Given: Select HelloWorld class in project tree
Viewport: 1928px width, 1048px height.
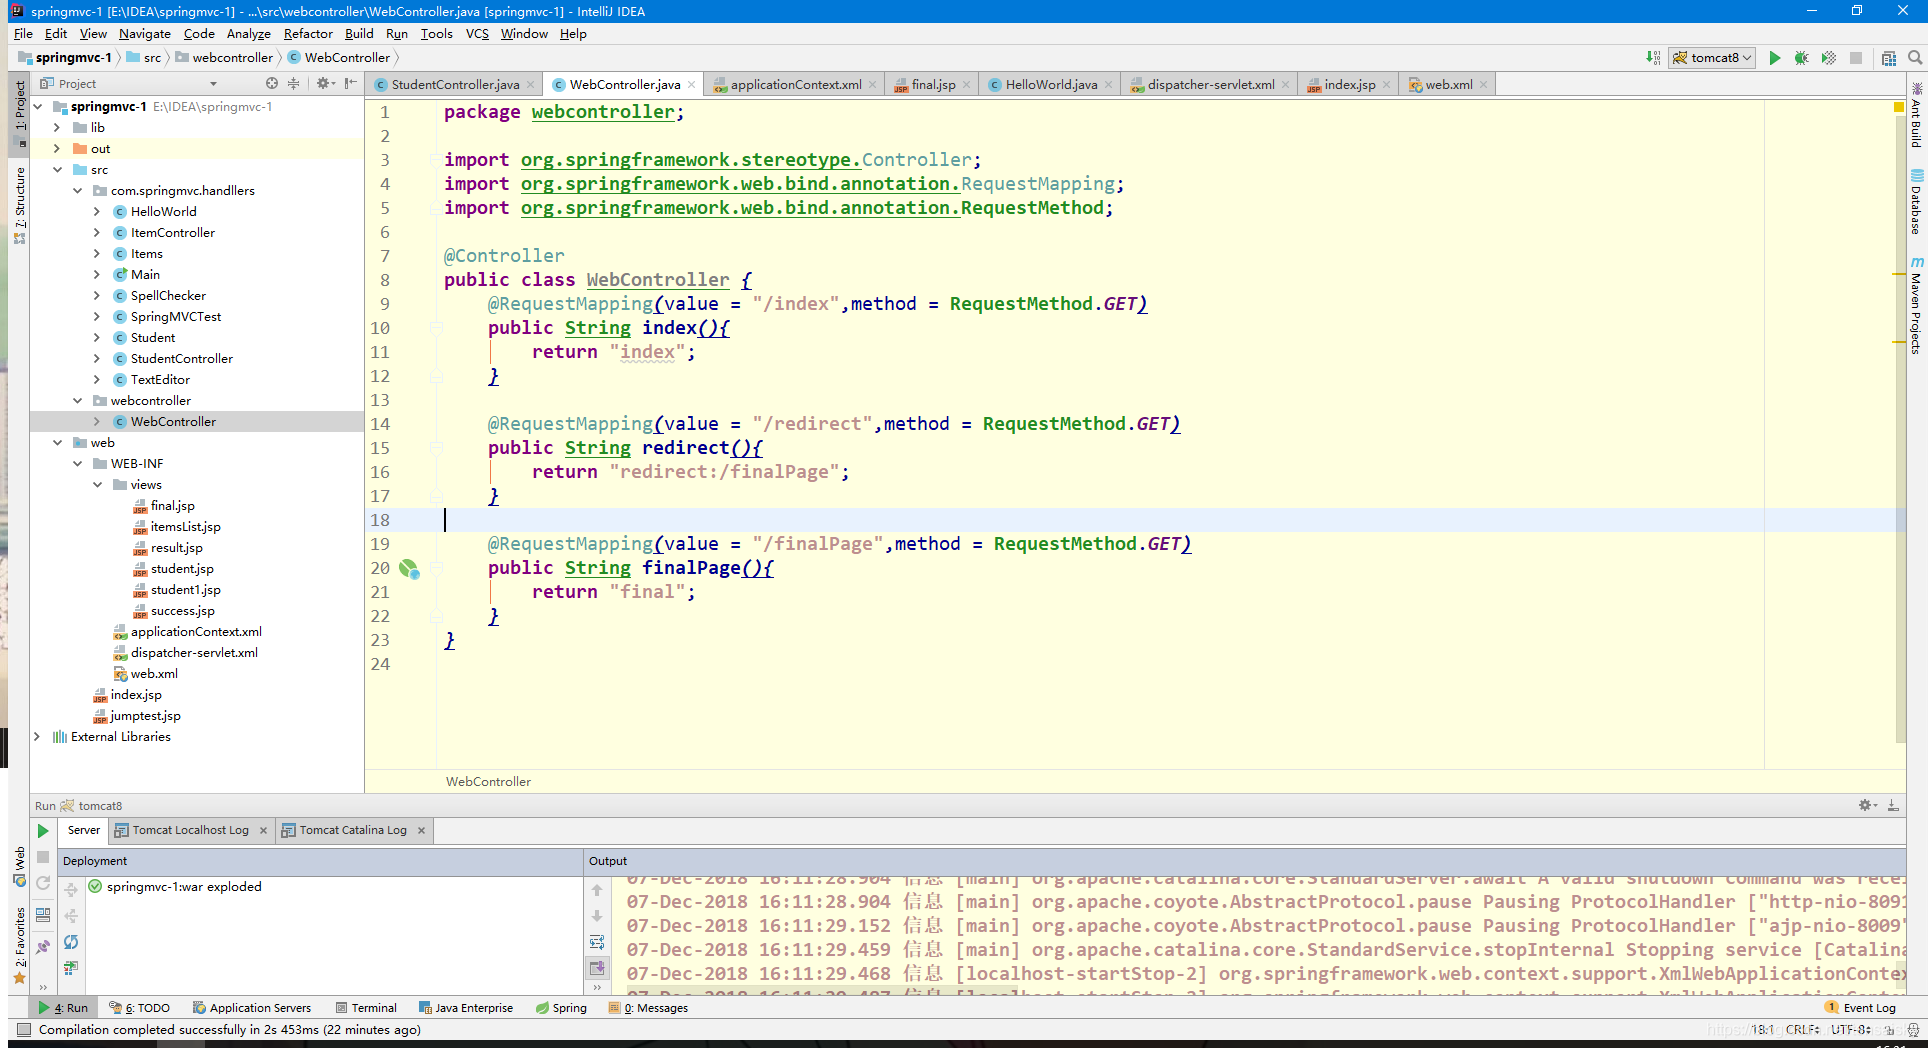Looking at the screenshot, I should 163,211.
